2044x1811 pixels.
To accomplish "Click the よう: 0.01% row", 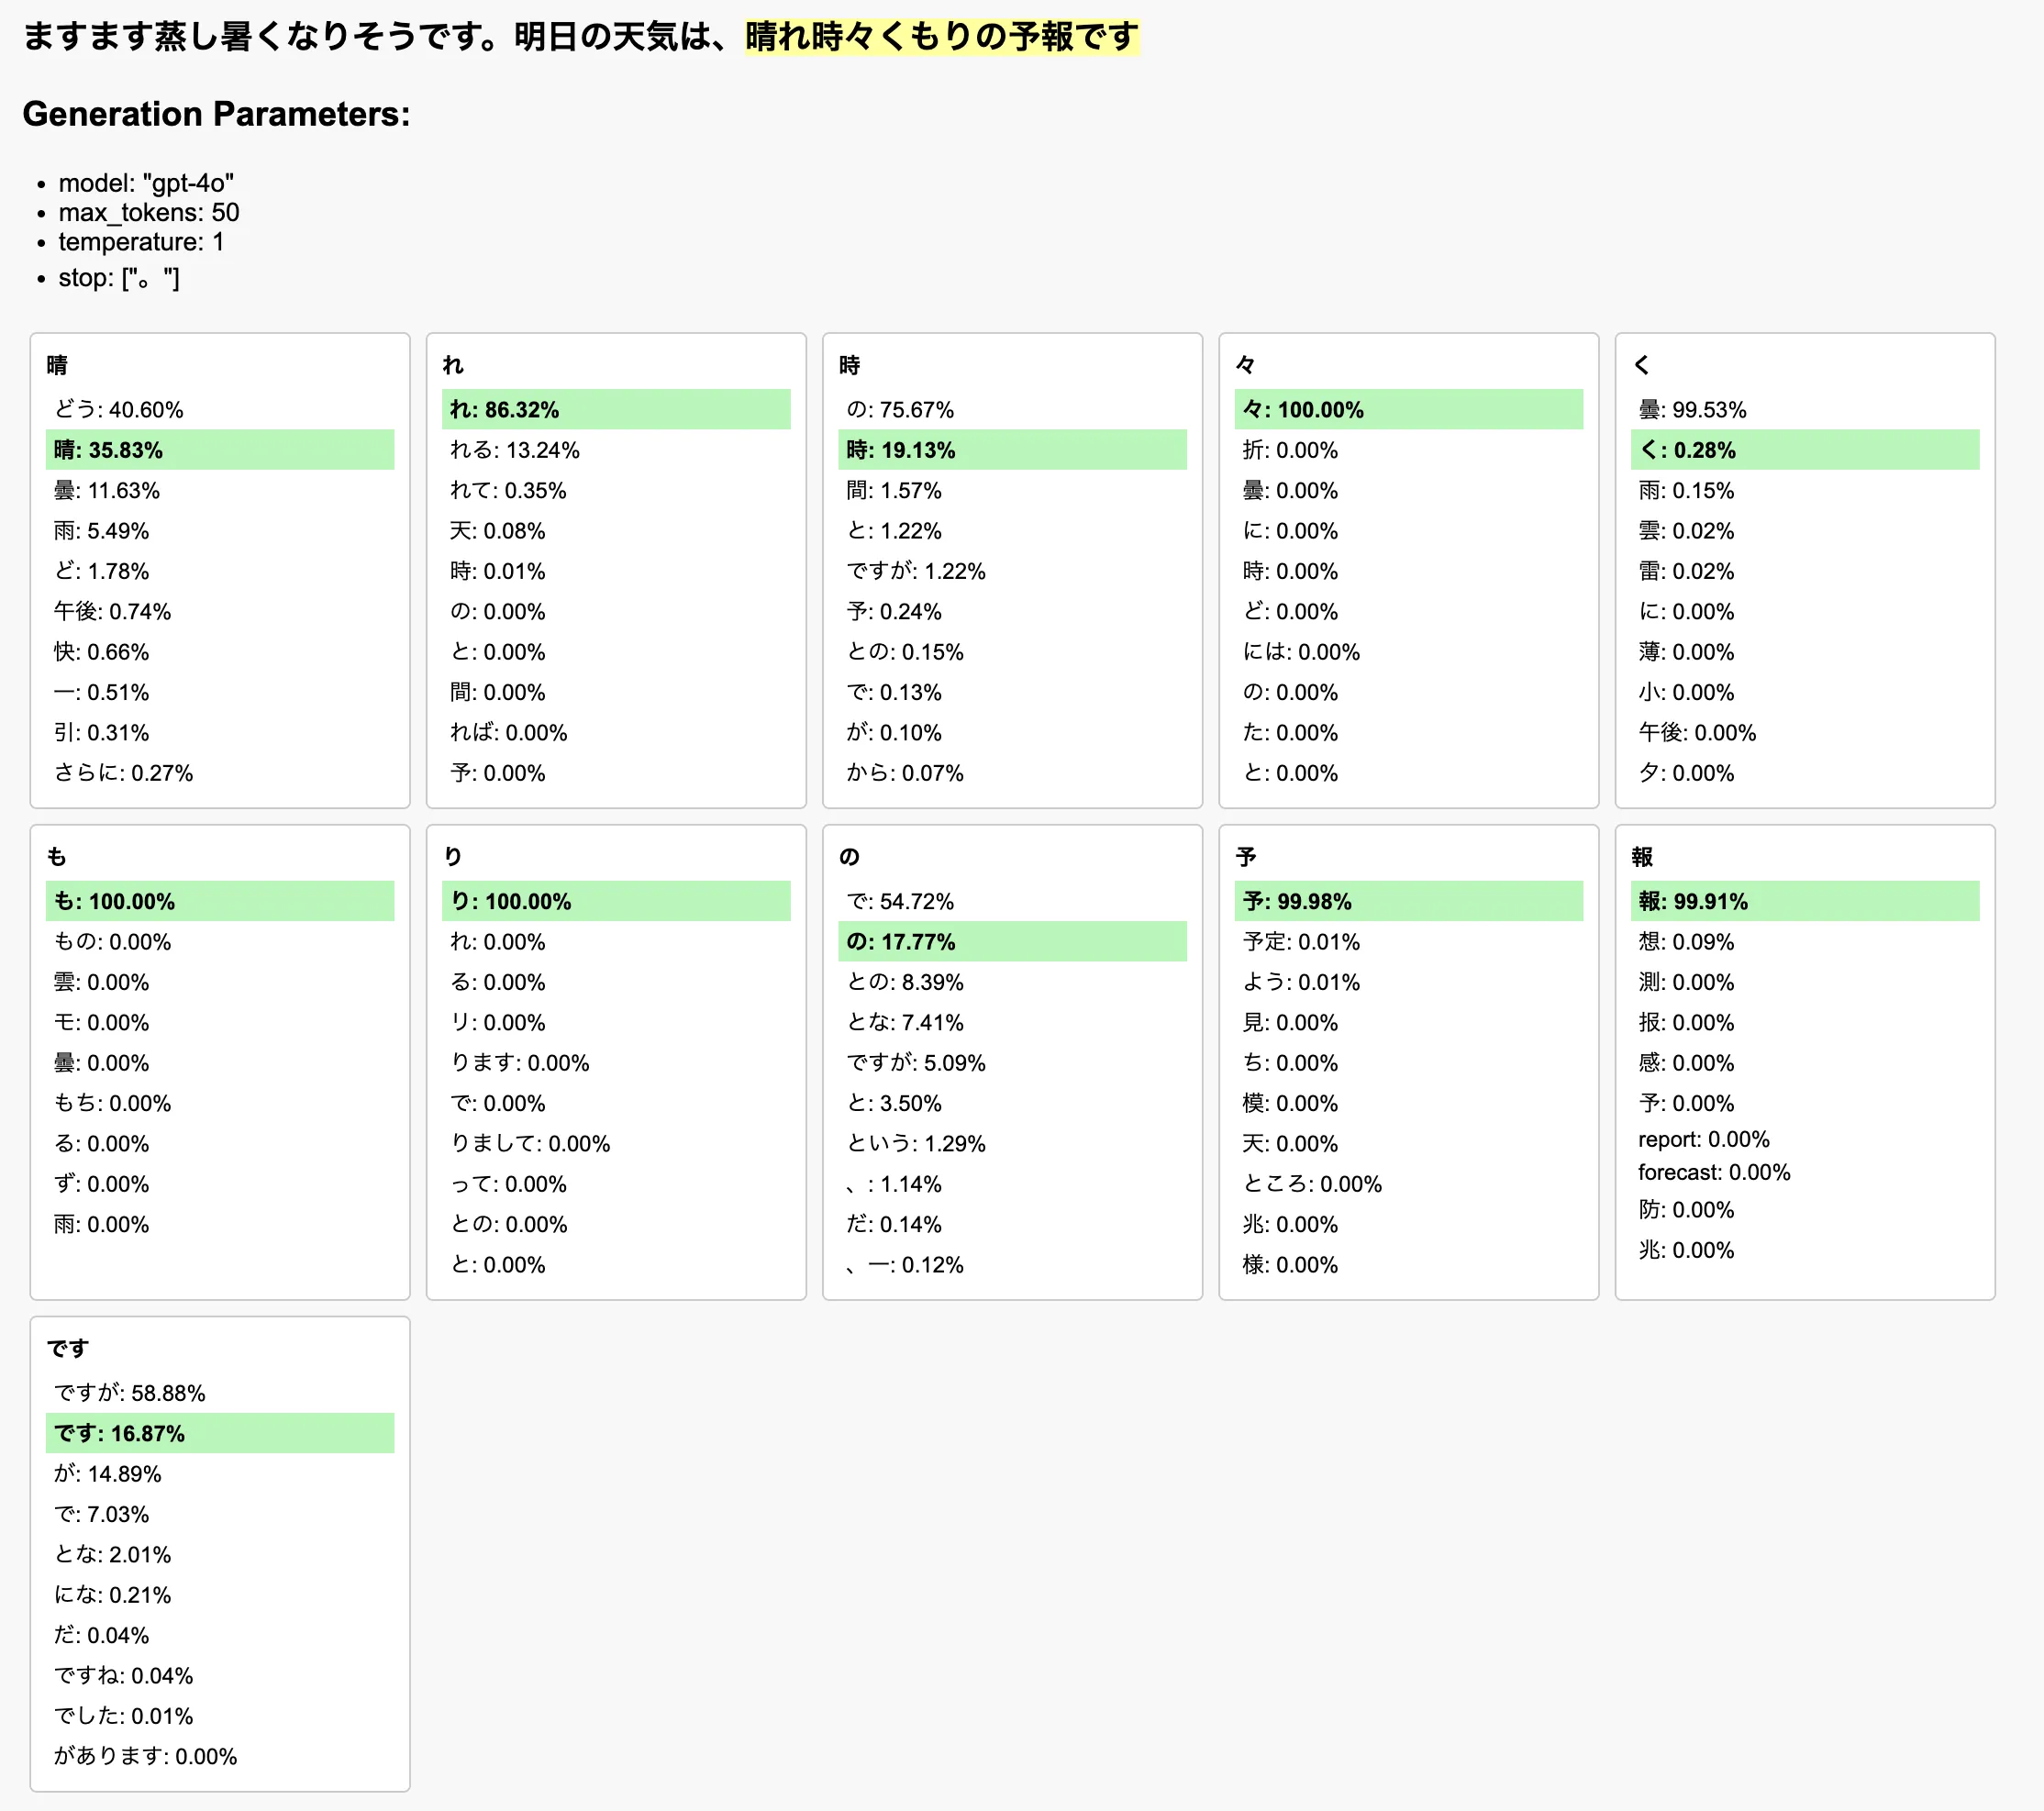I will 1409,982.
